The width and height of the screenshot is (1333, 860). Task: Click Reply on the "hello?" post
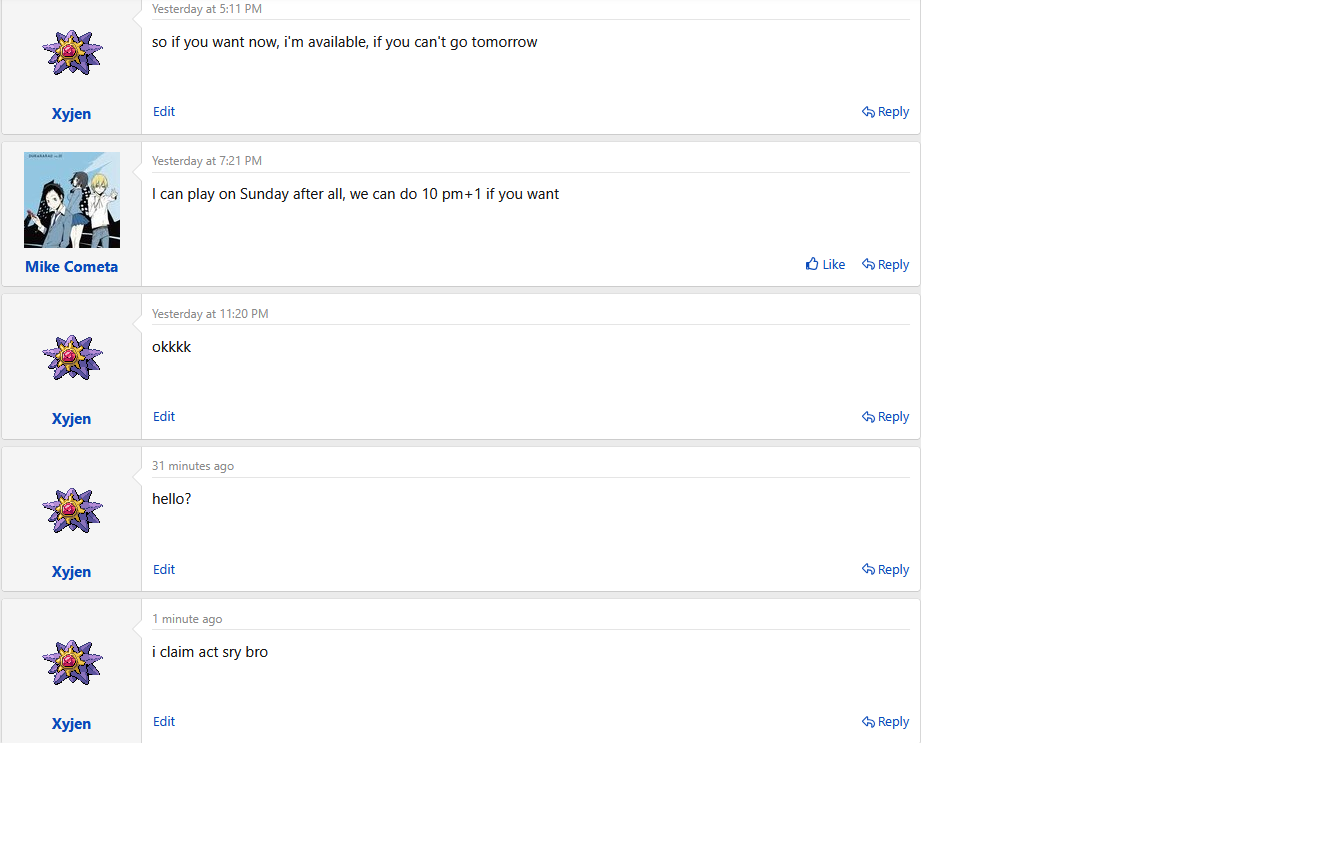pos(886,569)
